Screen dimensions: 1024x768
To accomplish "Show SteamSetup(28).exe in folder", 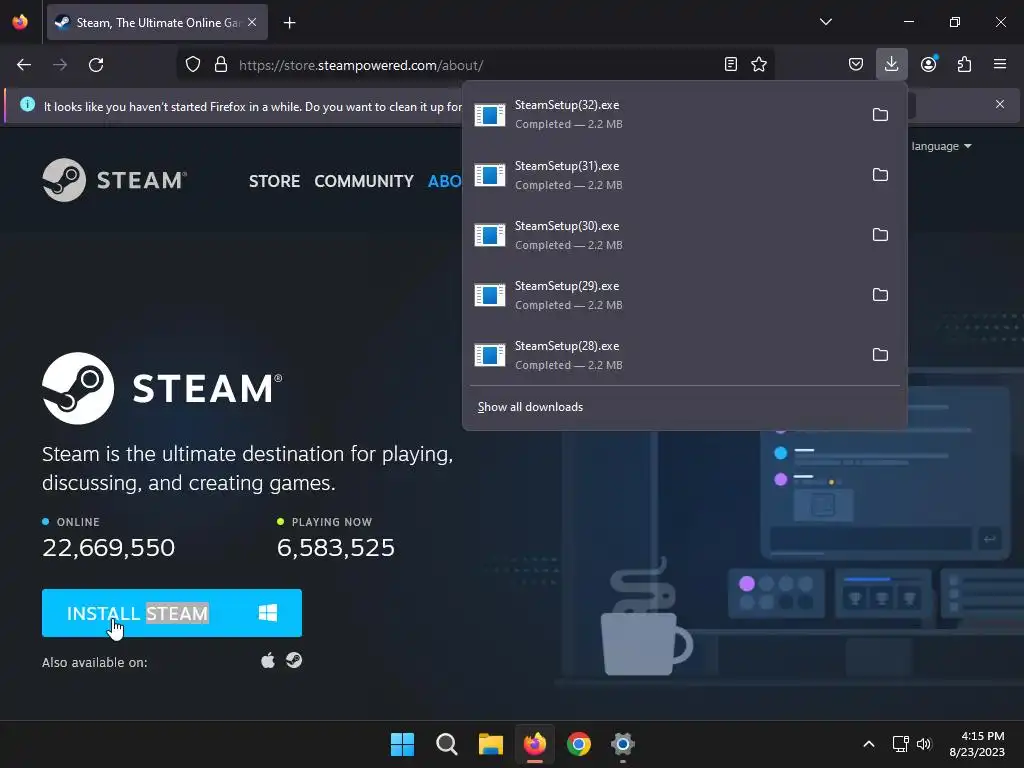I will pyautogui.click(x=880, y=355).
